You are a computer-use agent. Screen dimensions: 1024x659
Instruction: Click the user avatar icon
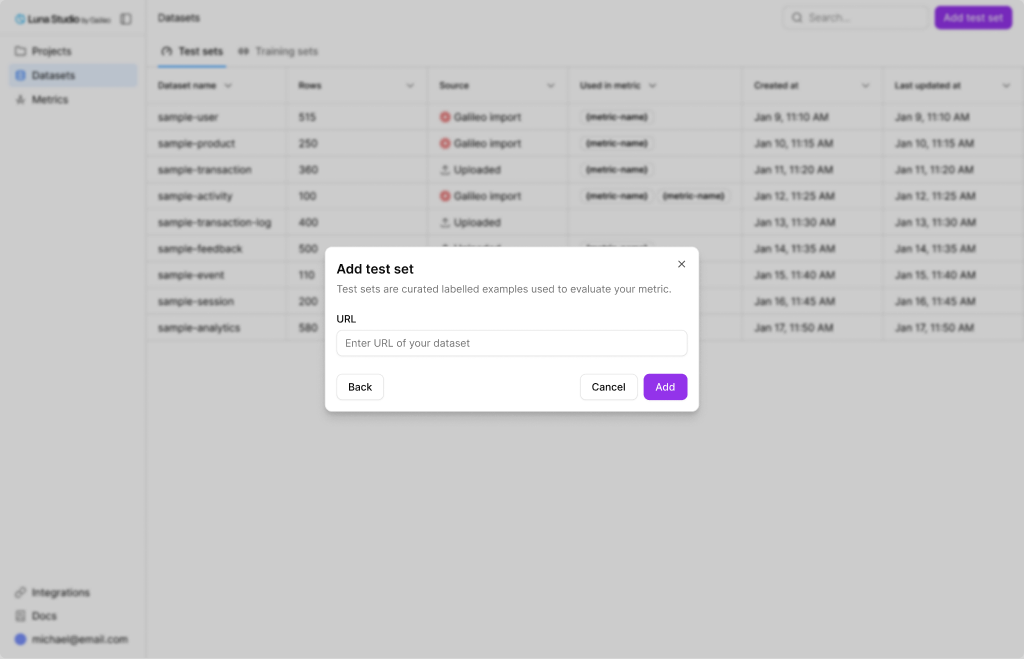coord(20,639)
